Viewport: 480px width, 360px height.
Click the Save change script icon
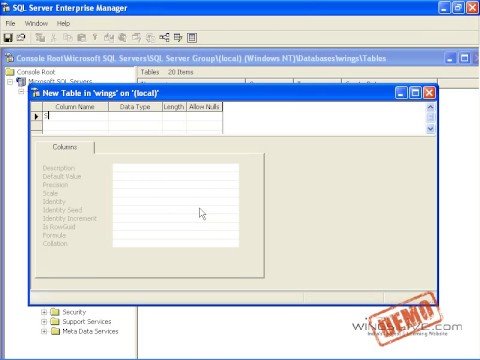[x=40, y=38]
